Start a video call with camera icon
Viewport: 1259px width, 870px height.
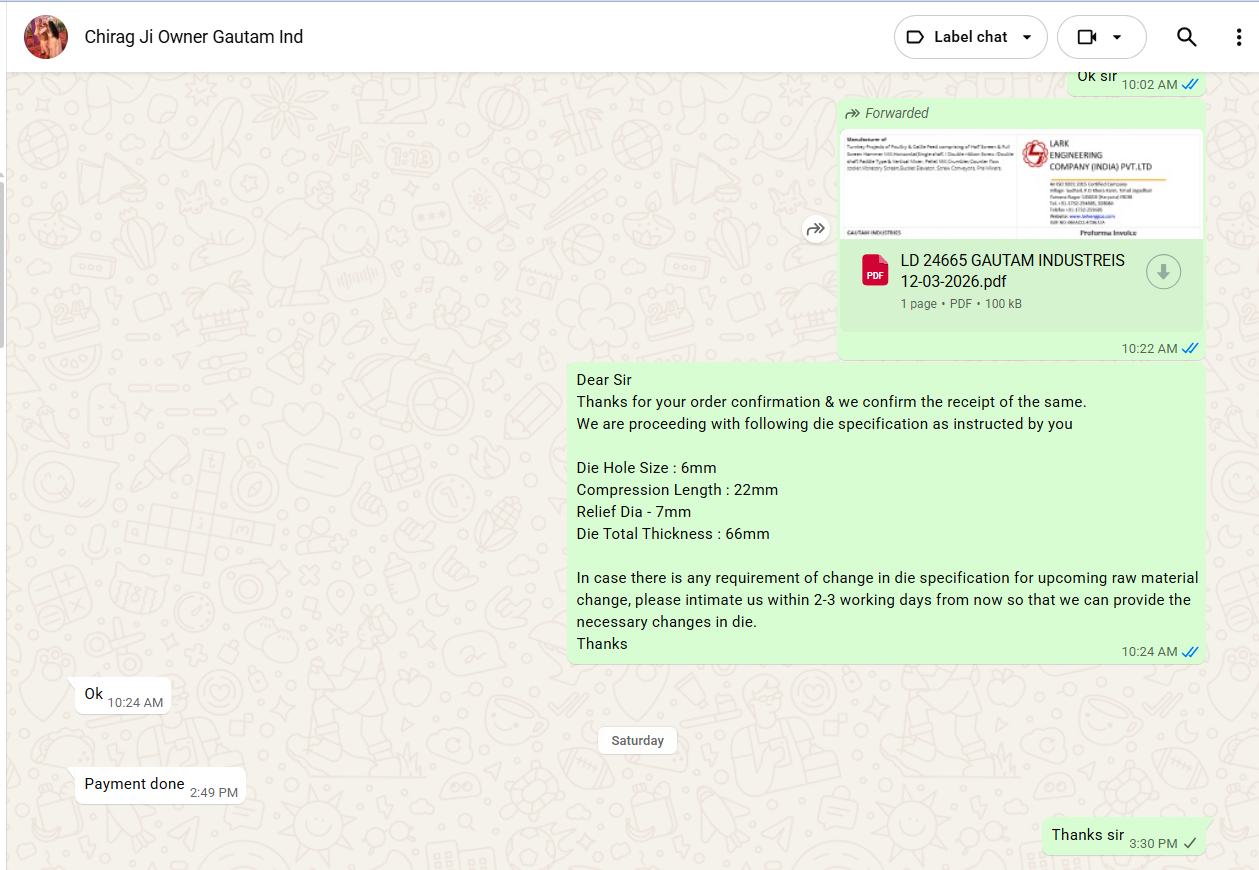click(1087, 37)
